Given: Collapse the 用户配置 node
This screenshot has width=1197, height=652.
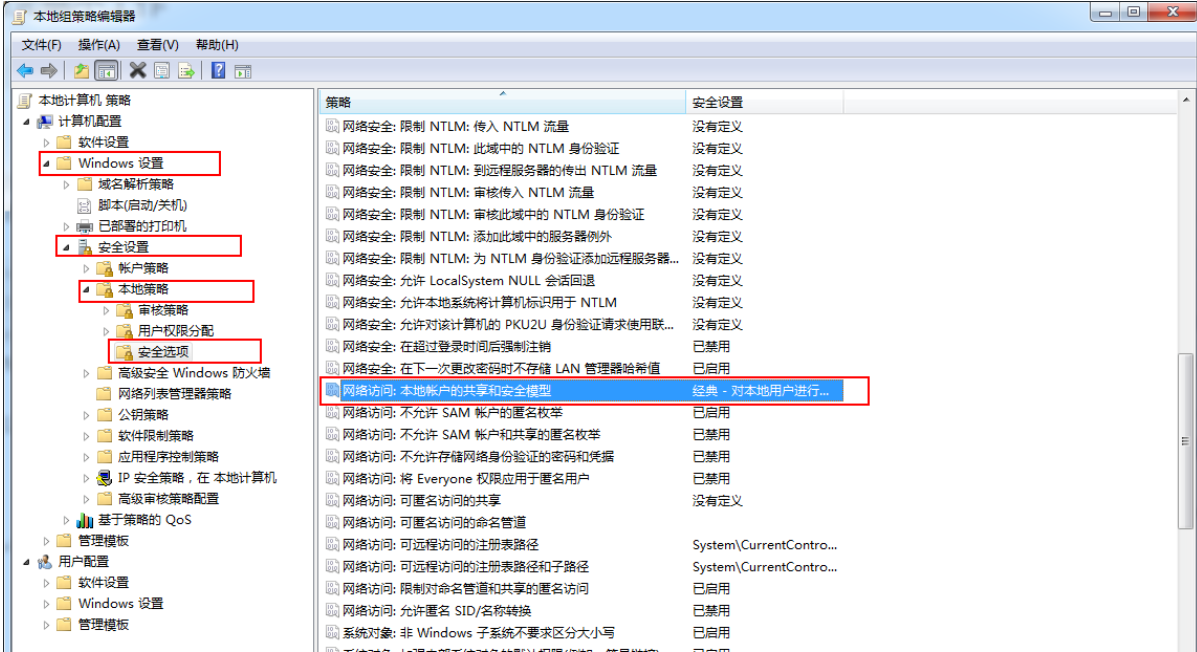Looking at the screenshot, I should click(x=26, y=562).
